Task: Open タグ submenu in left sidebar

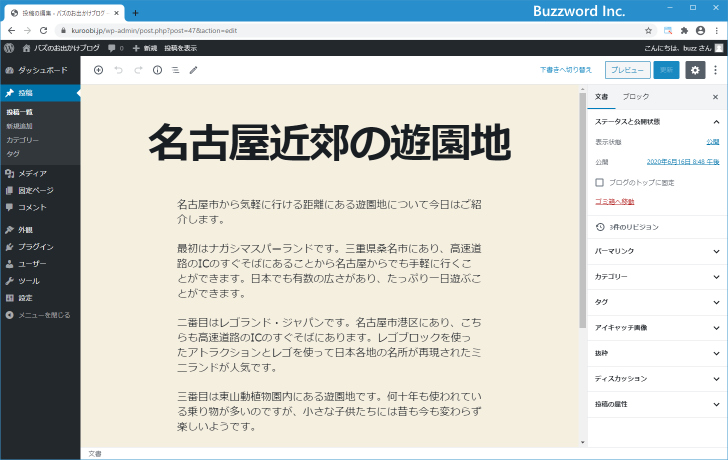Action: tap(13, 154)
